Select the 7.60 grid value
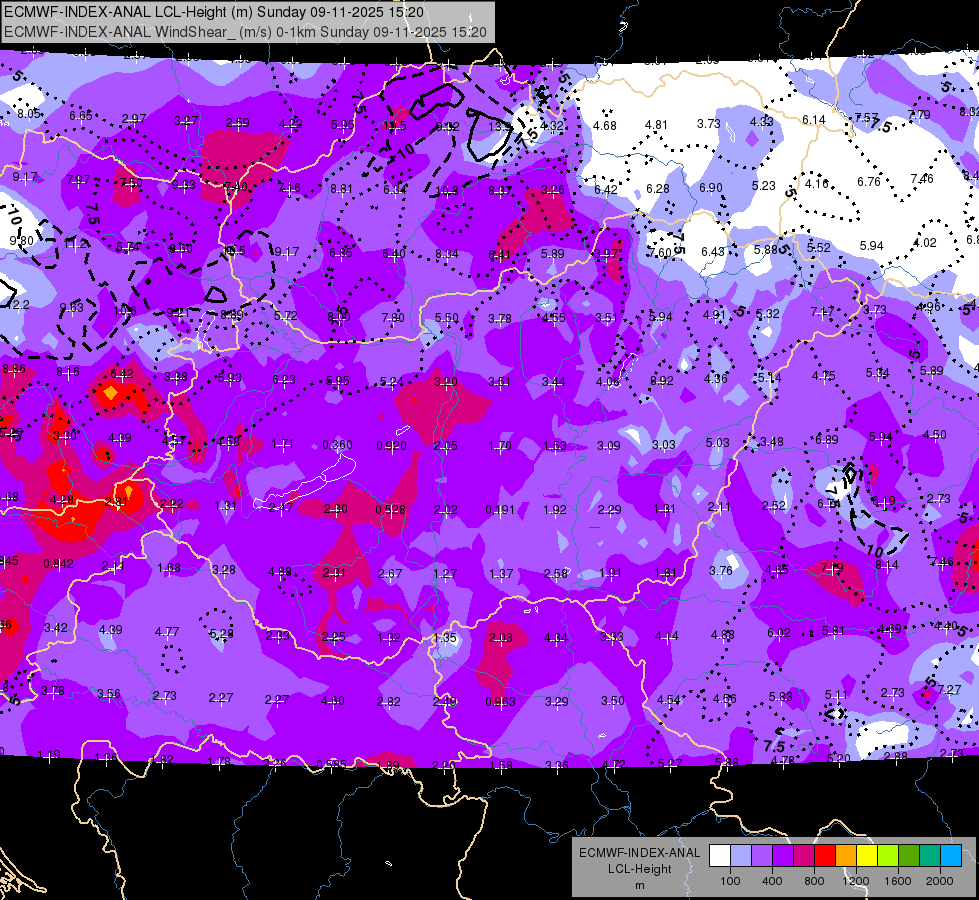The height and width of the screenshot is (900, 979). pos(659,253)
